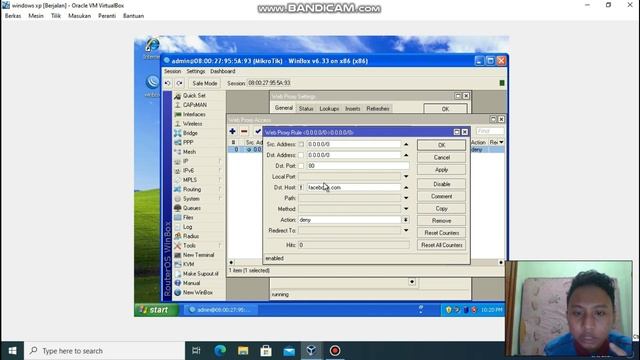Toggle Dst. Port invert checkbox
640x360 pixels.
click(301, 166)
